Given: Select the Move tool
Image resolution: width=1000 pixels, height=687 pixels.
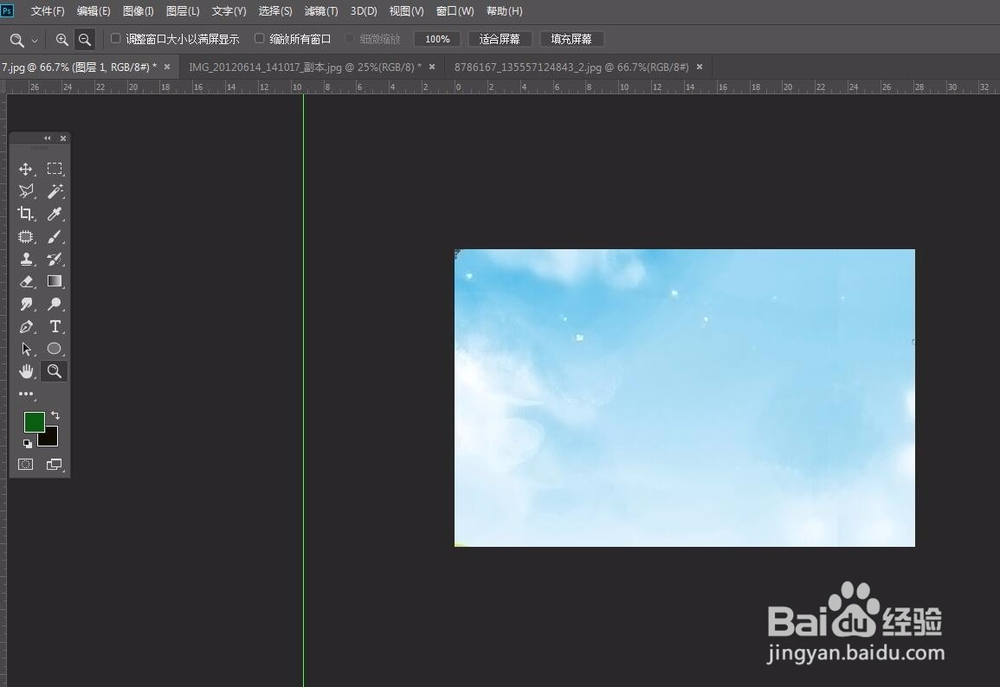Looking at the screenshot, I should coord(26,169).
